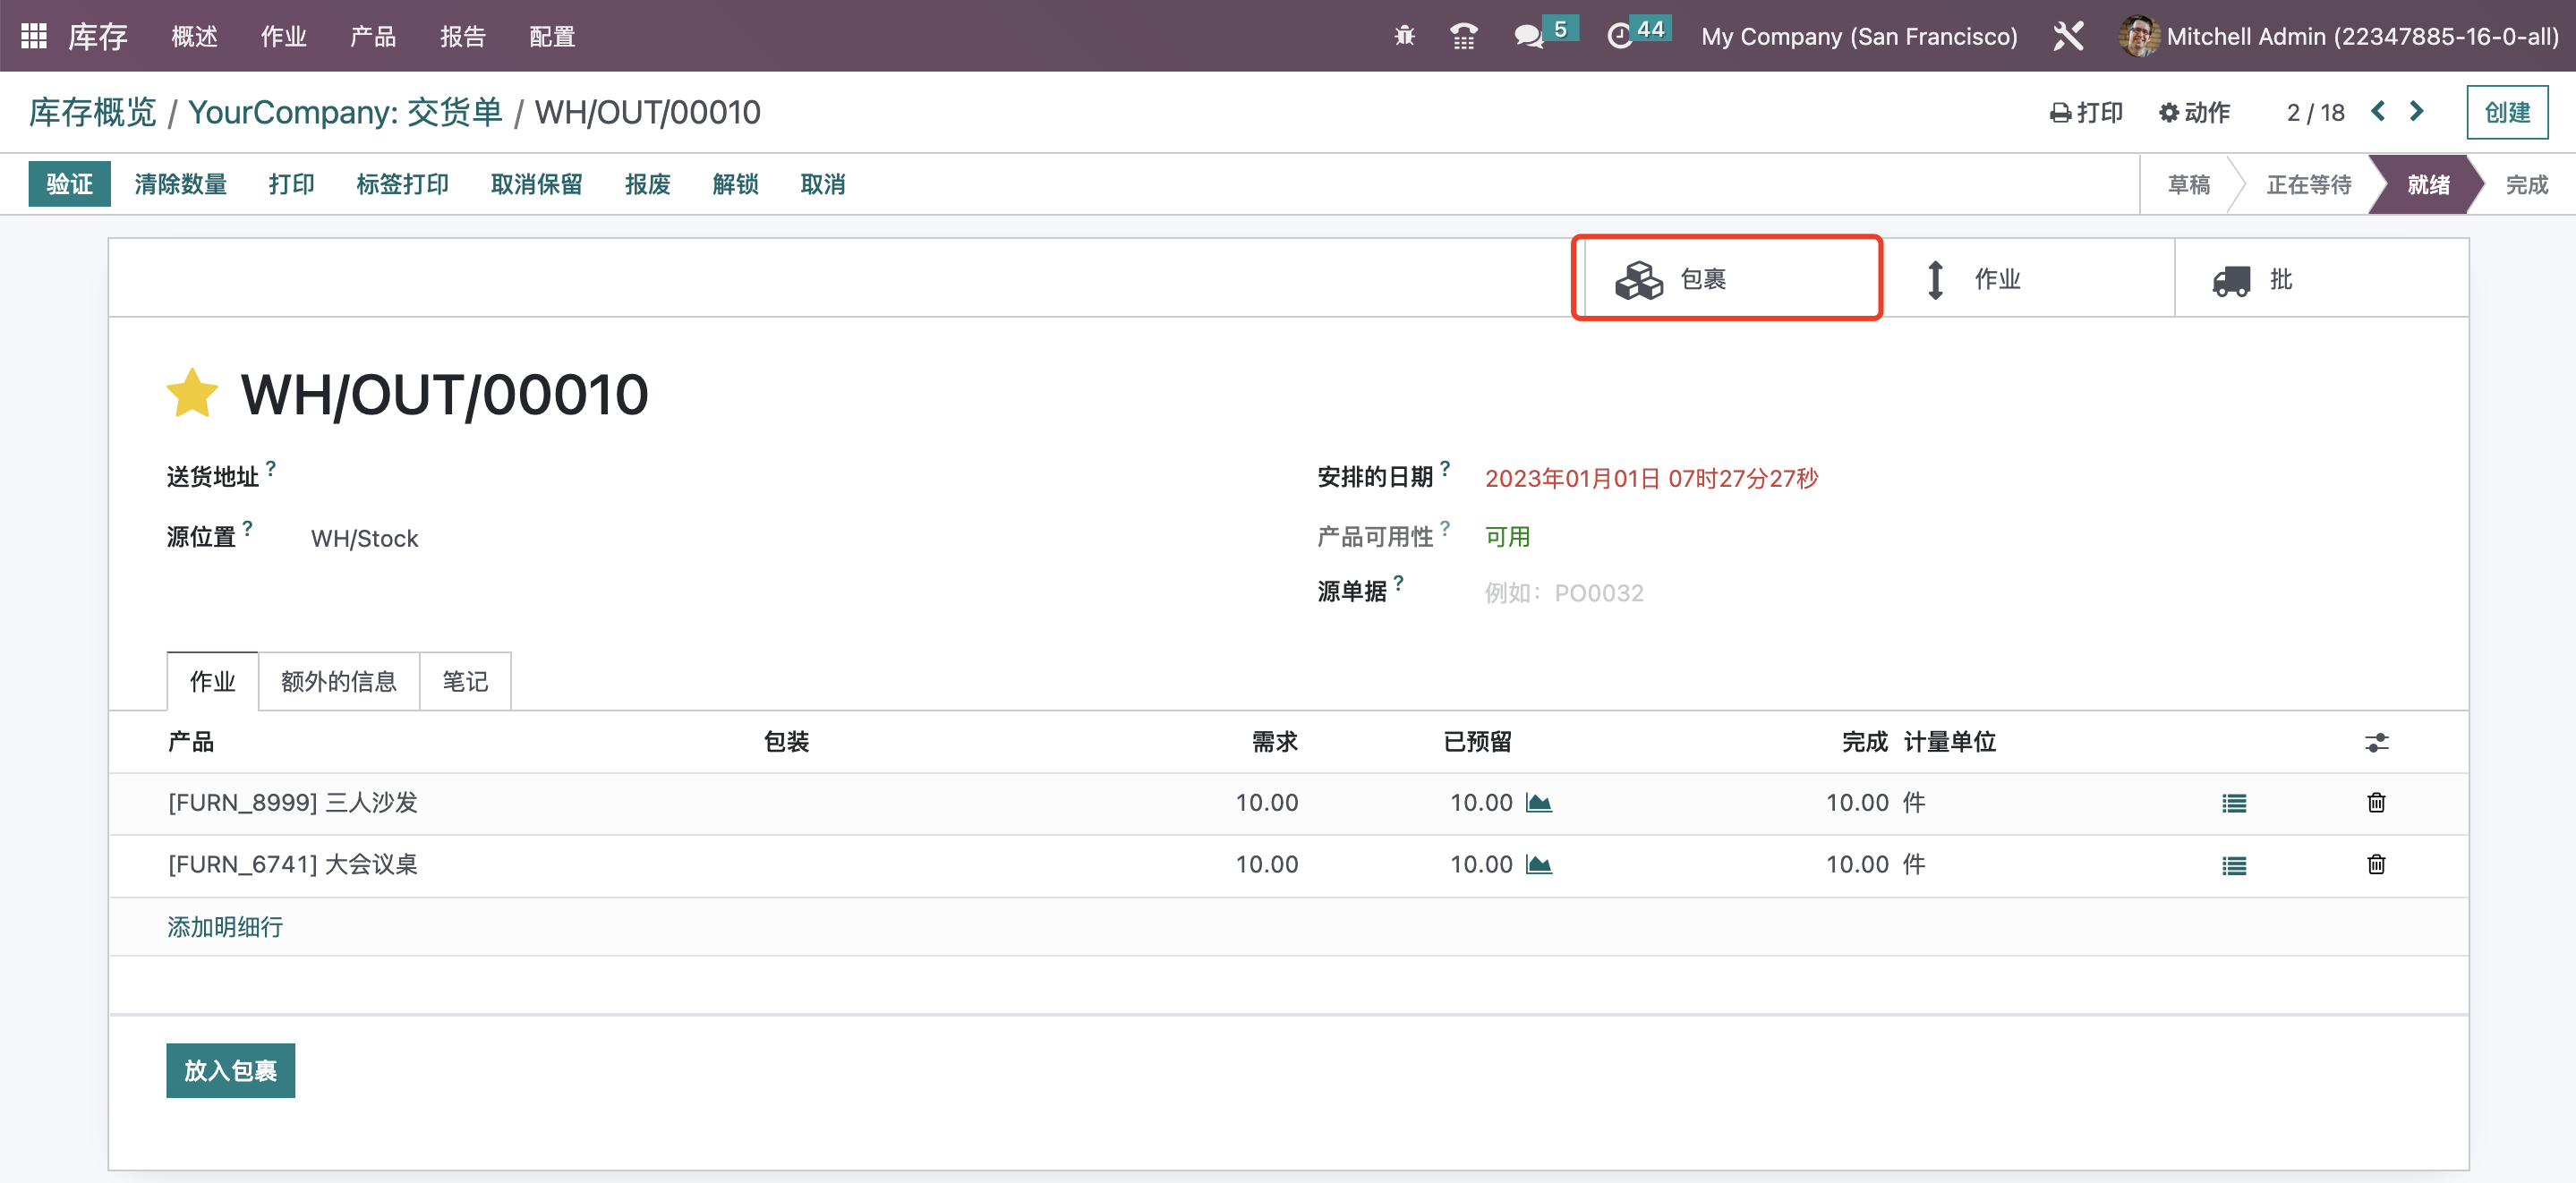Open the 动作 action gear dropdown
This screenshot has height=1183, width=2576.
pyautogui.click(x=2194, y=112)
